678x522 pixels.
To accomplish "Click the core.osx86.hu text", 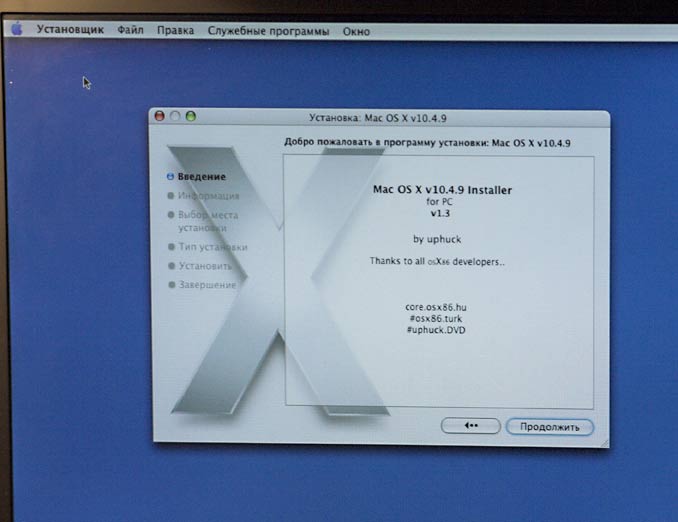I will click(x=436, y=307).
